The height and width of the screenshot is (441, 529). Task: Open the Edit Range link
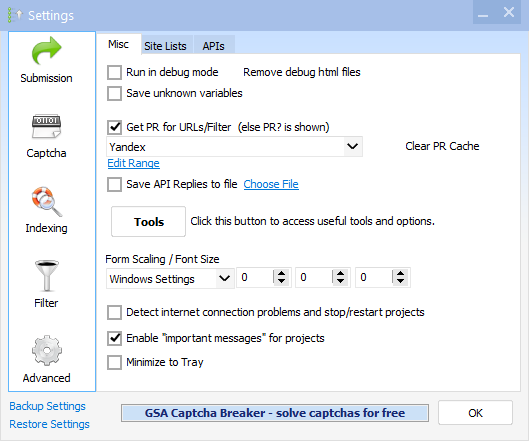(134, 163)
